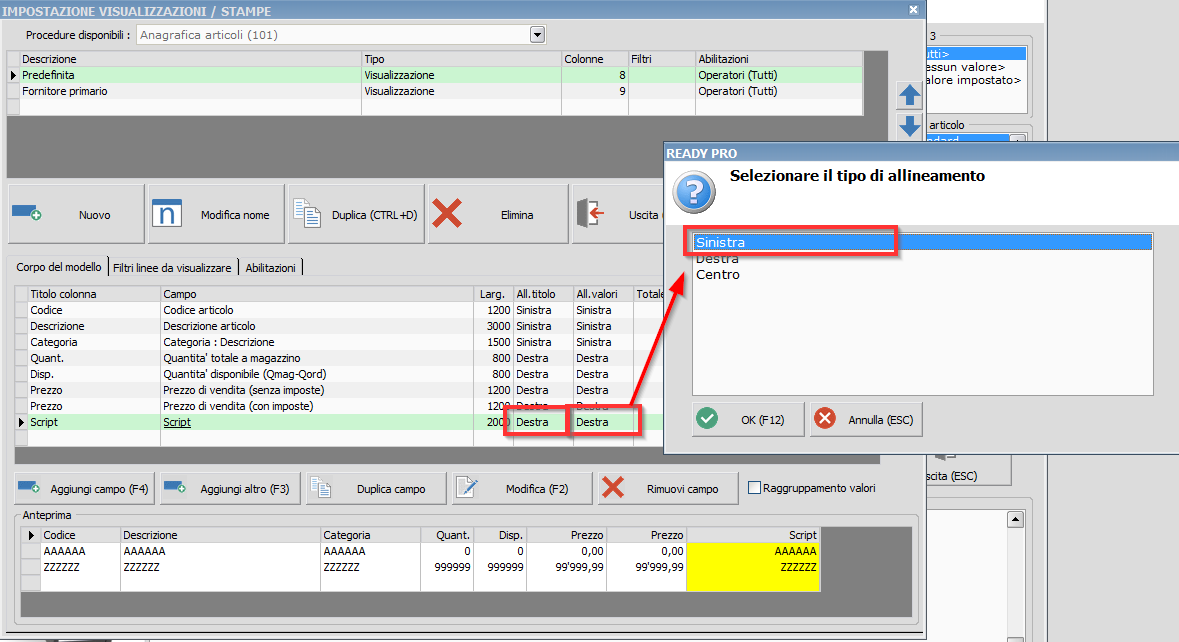Click the Aggiungi altro (F3) icon
This screenshot has width=1179, height=642.
175,487
